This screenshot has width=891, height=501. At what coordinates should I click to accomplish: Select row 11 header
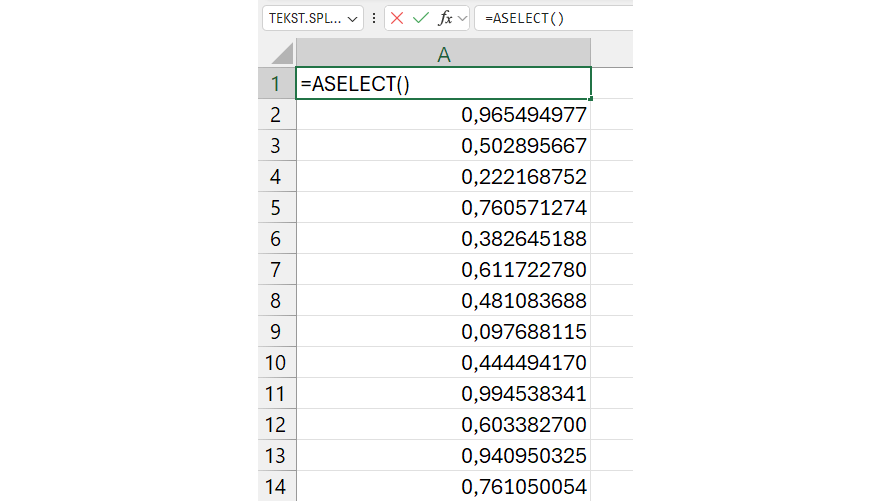[276, 394]
